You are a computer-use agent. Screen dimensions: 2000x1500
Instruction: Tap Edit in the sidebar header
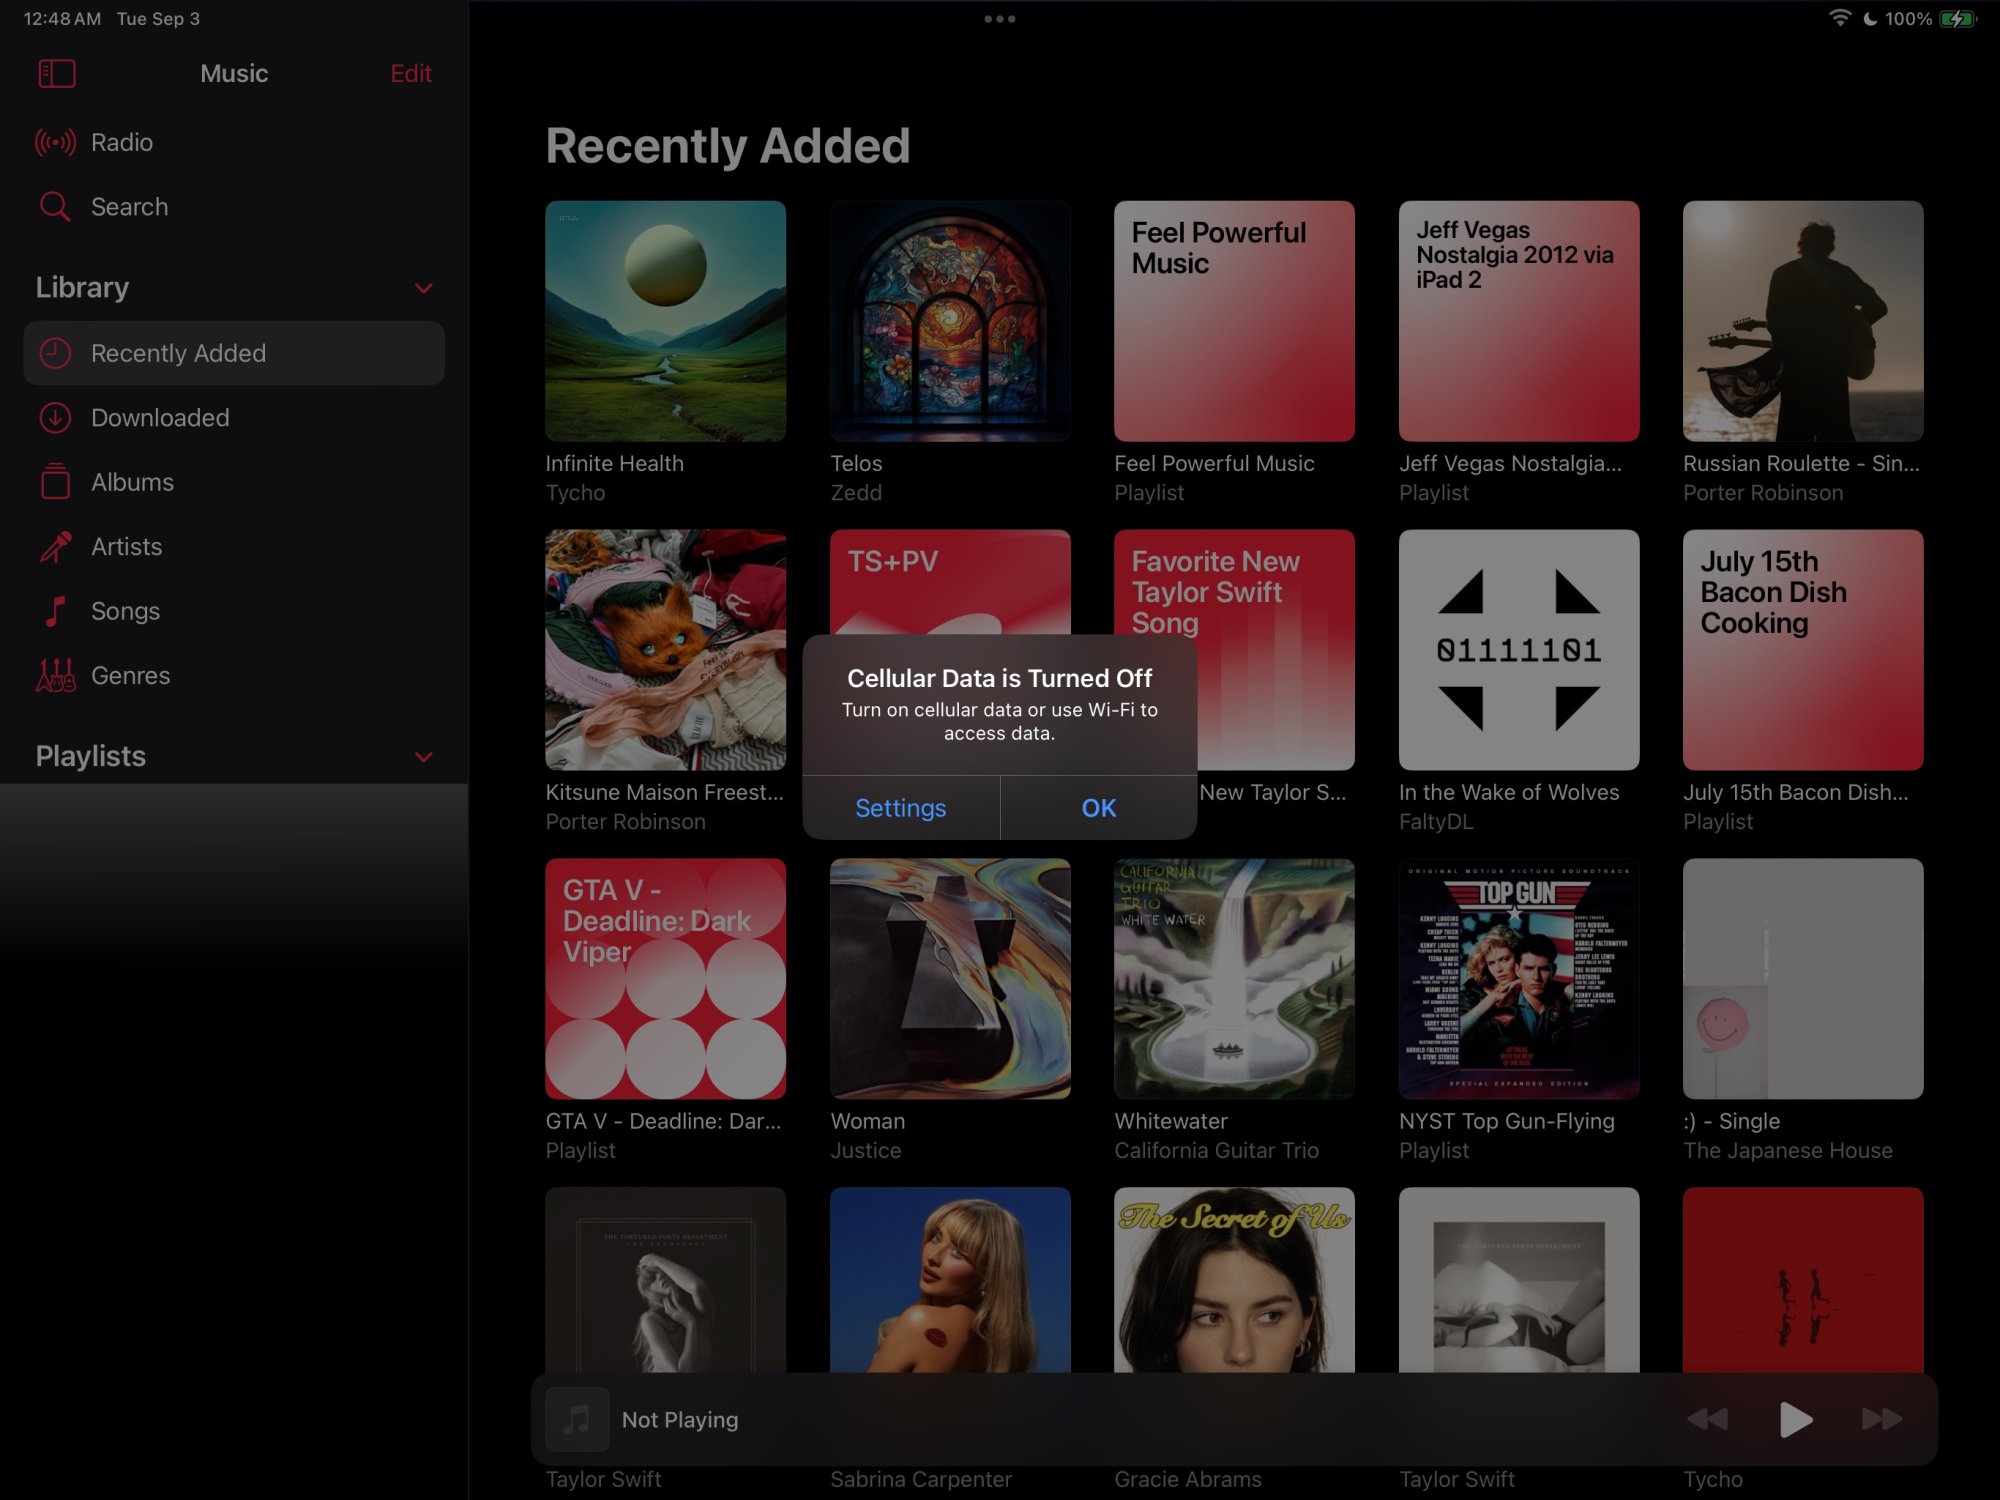[410, 73]
